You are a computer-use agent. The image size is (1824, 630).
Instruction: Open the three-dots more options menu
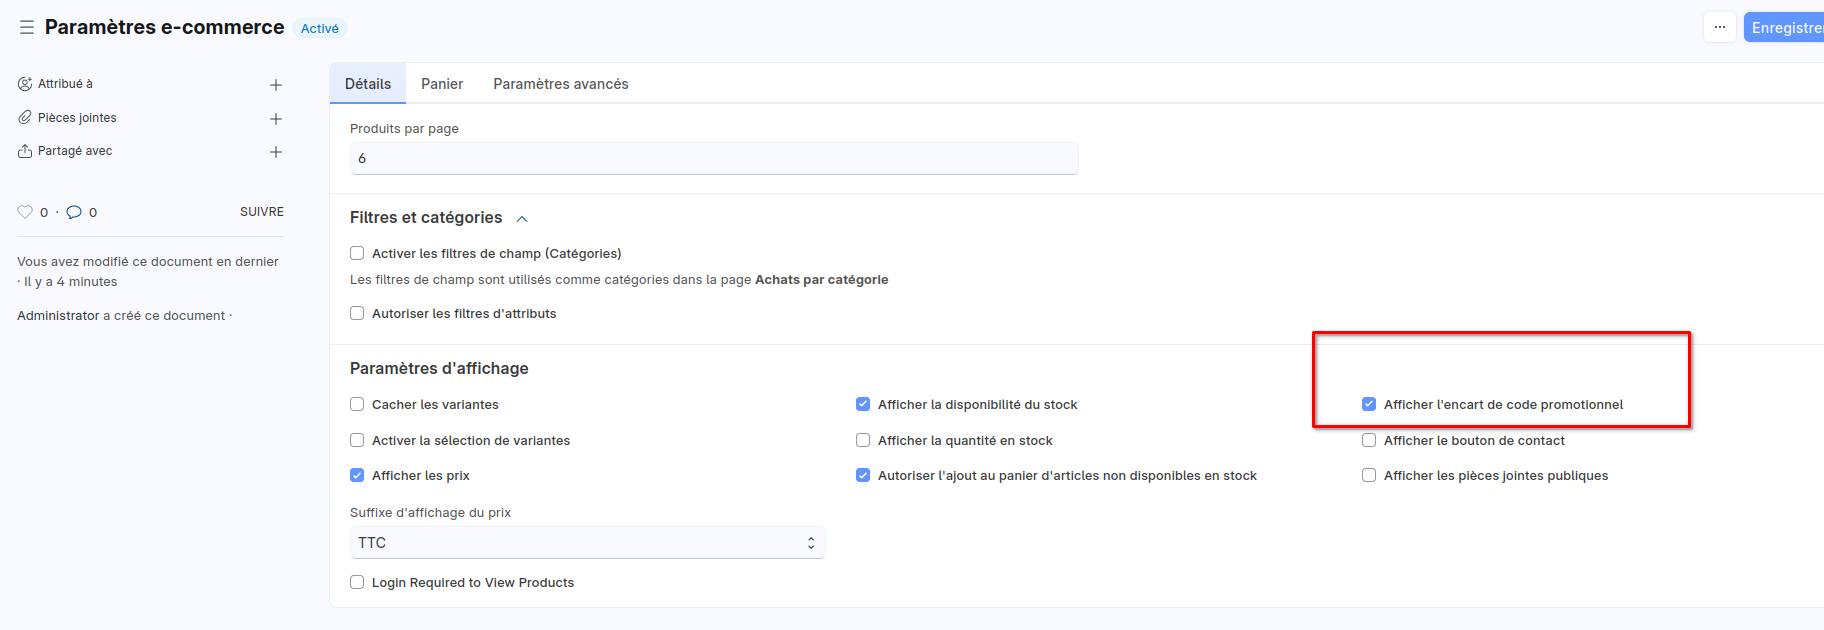[x=1719, y=28]
